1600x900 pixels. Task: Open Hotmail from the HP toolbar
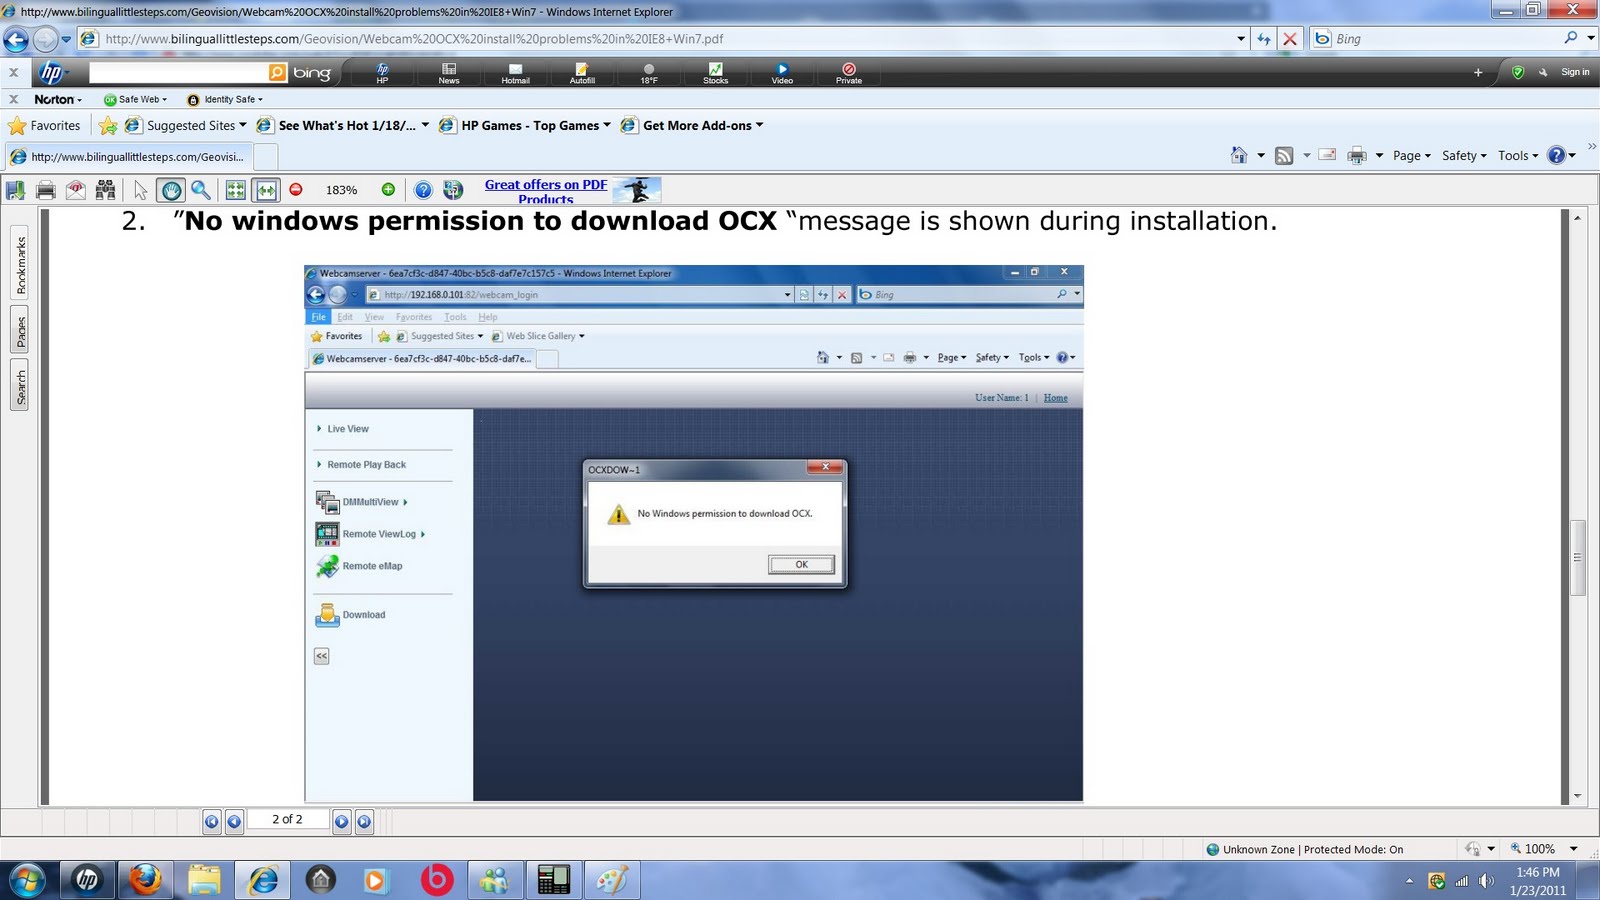point(515,73)
